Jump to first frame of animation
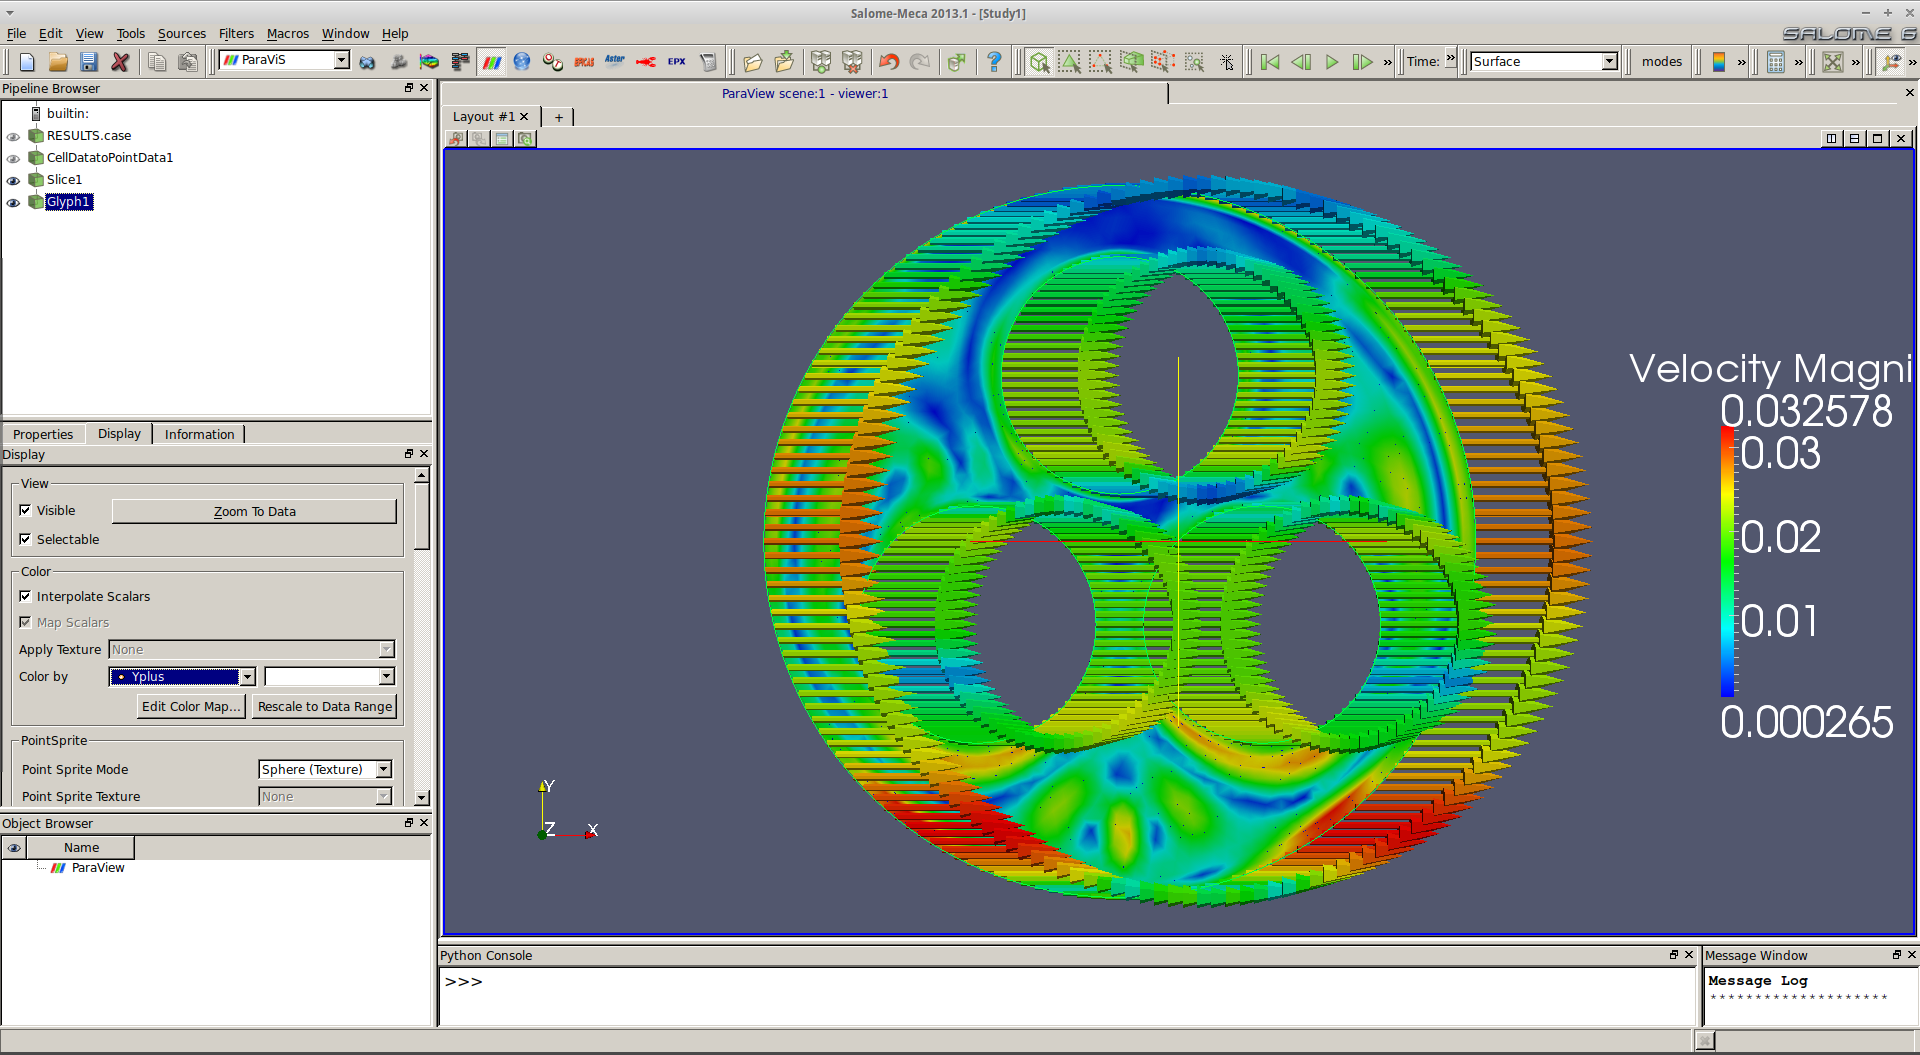The width and height of the screenshot is (1920, 1055). pos(1269,62)
